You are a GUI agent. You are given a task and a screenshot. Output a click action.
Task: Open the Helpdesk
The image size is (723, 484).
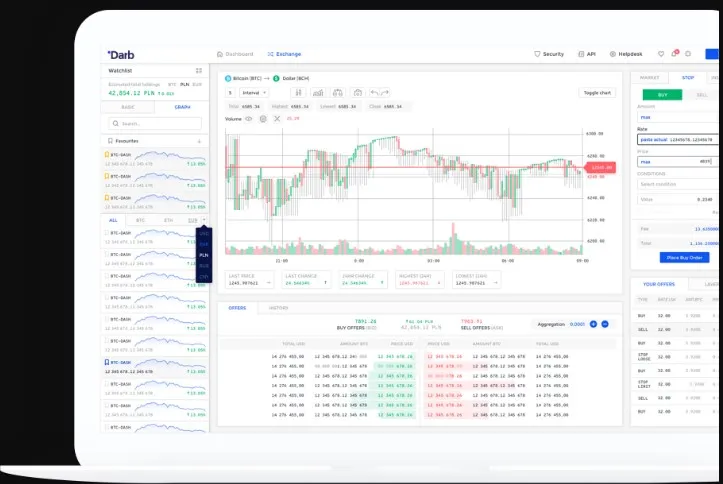coord(626,54)
